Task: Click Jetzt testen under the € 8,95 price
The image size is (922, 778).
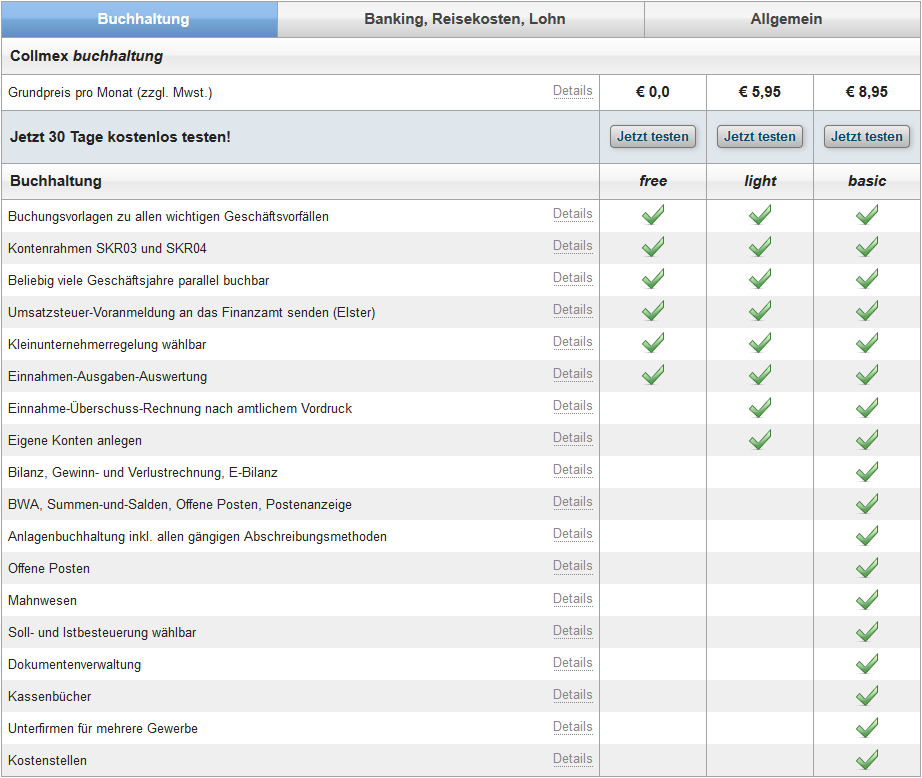Action: coord(867,136)
